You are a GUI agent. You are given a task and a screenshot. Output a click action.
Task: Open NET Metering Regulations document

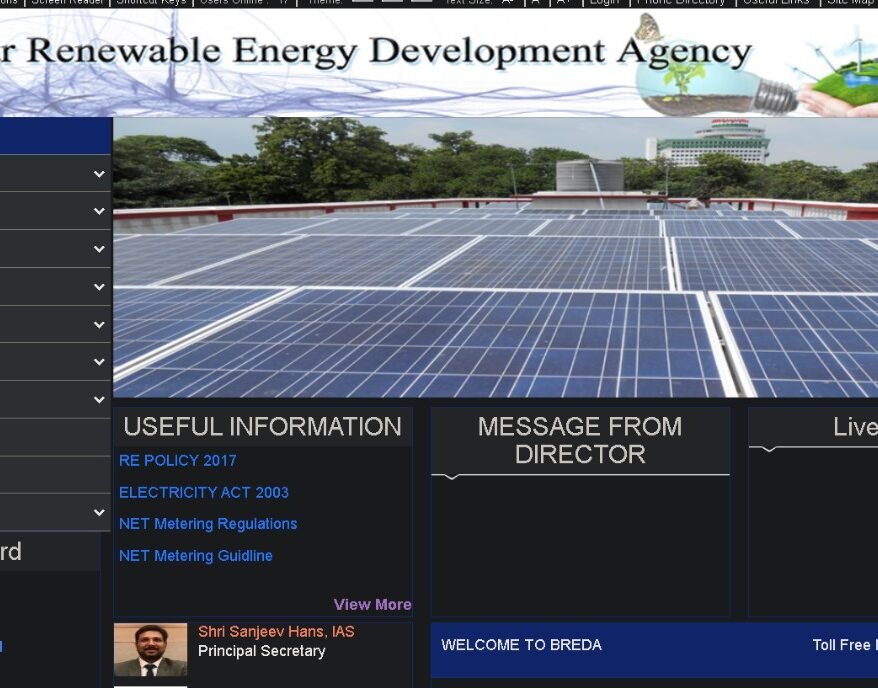point(208,524)
